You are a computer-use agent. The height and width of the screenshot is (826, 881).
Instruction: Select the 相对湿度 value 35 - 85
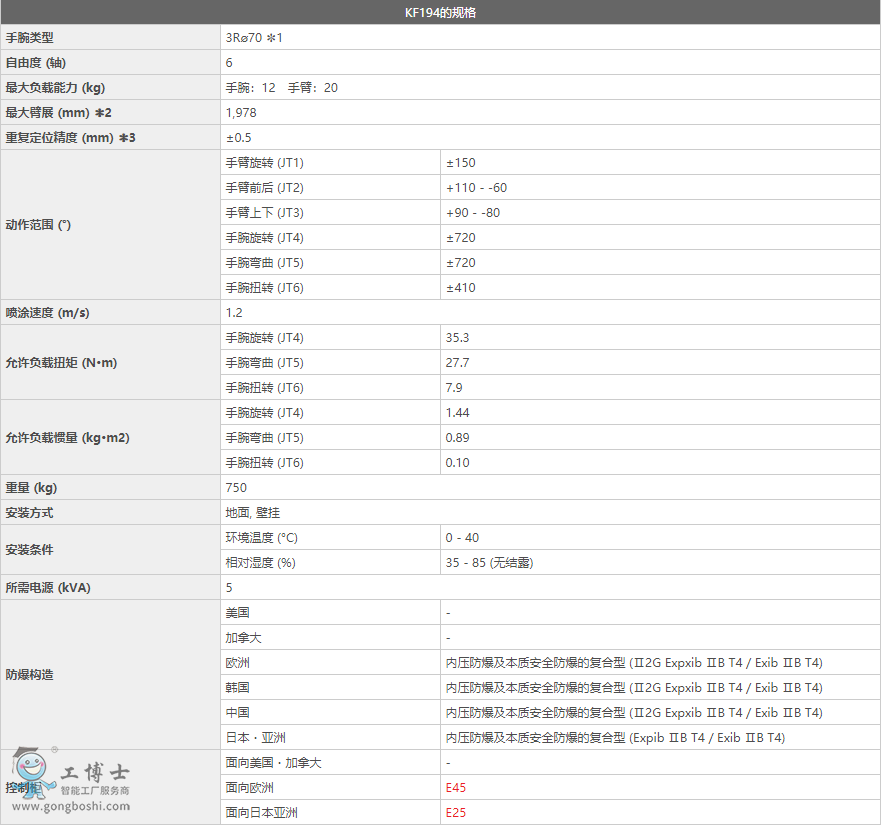489,563
